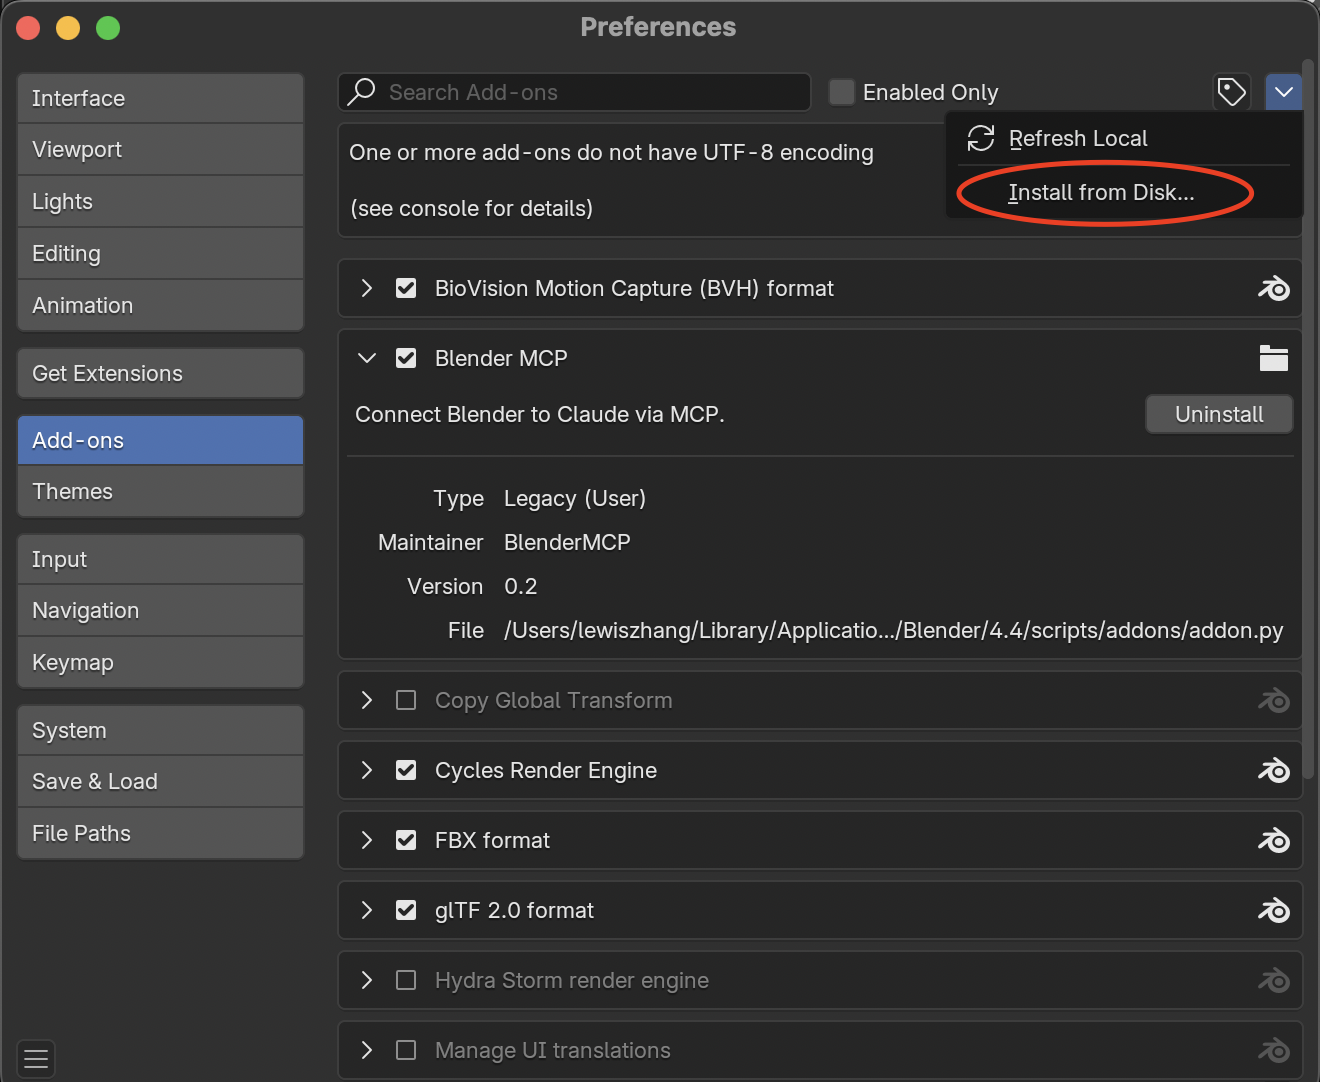Click the Refresh Local icon

[x=981, y=138]
